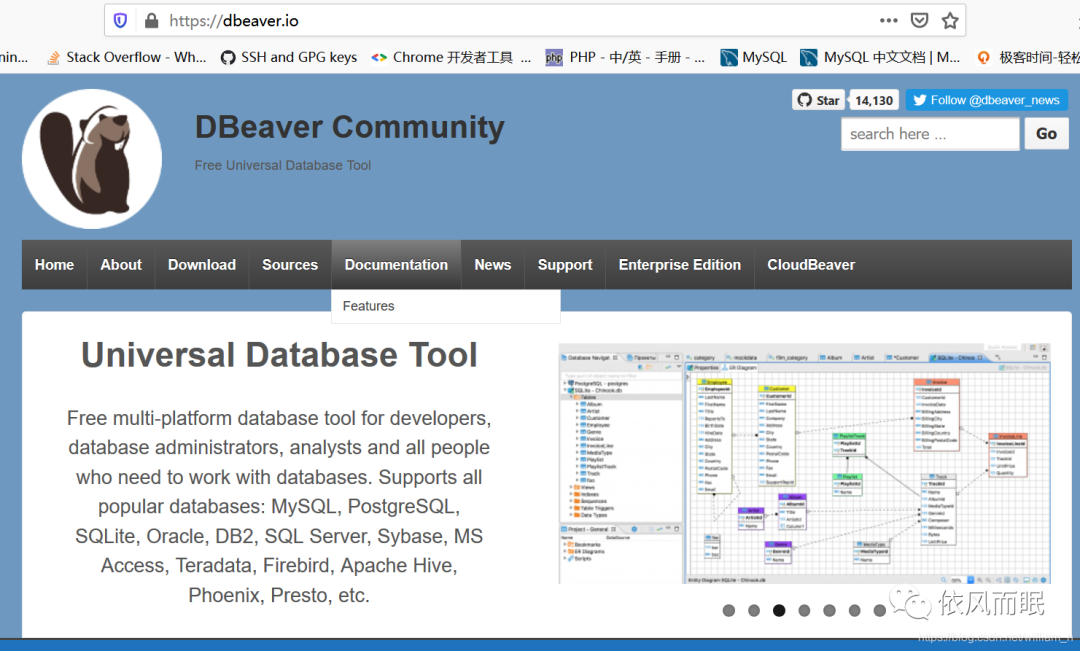Image resolution: width=1080 pixels, height=651 pixels.
Task: Click the ER diagram screenshot slide
Action: click(x=804, y=464)
